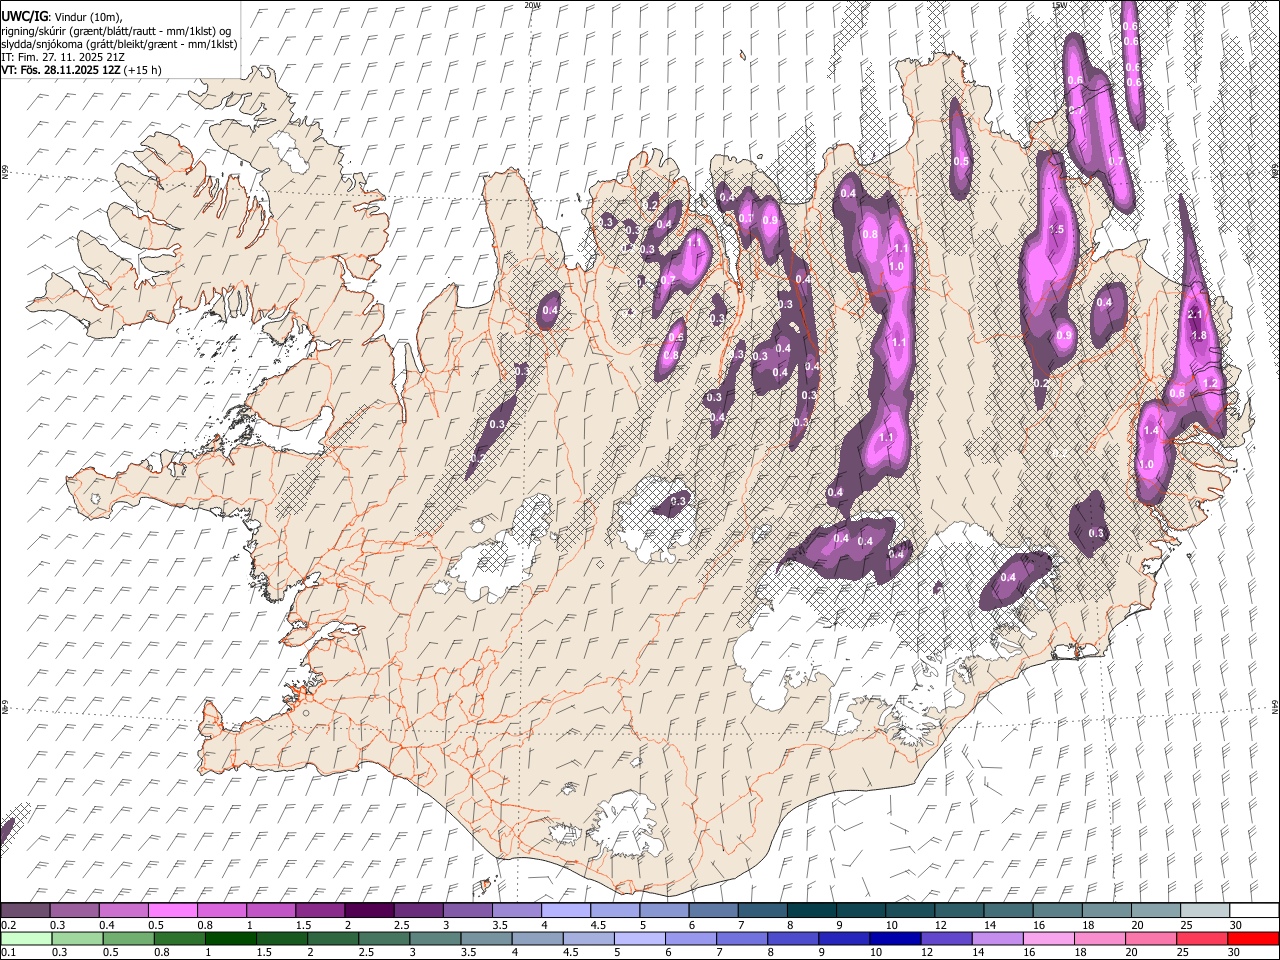Select the 7–8 periwinkle swatch, bottom legend row

click(x=741, y=938)
